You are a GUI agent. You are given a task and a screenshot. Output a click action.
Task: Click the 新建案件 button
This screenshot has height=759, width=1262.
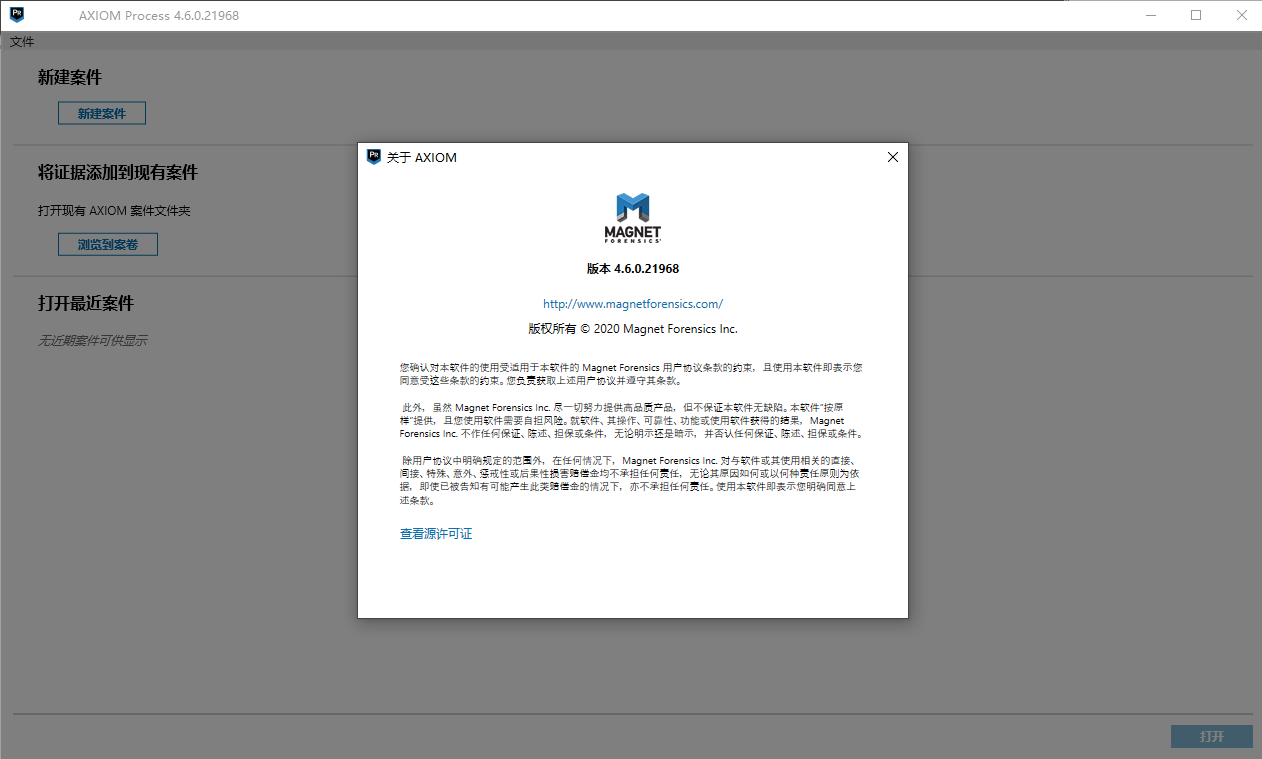click(x=100, y=112)
